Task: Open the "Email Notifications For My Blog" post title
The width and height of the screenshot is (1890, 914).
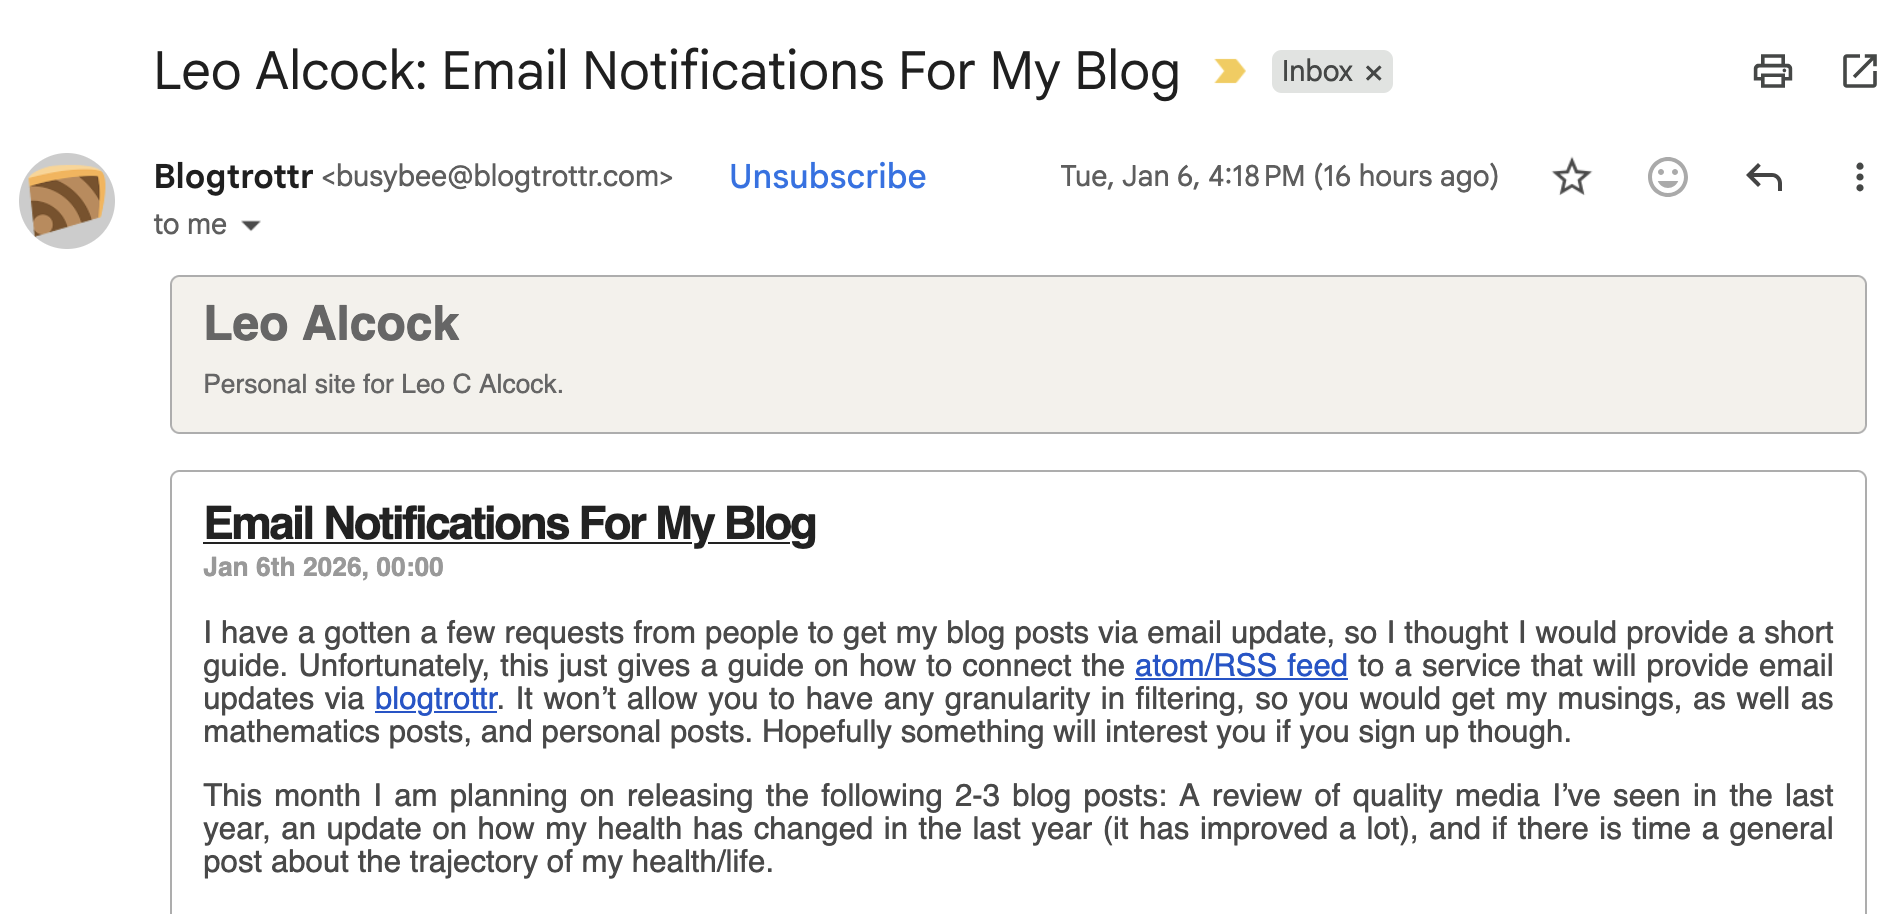Action: click(509, 524)
